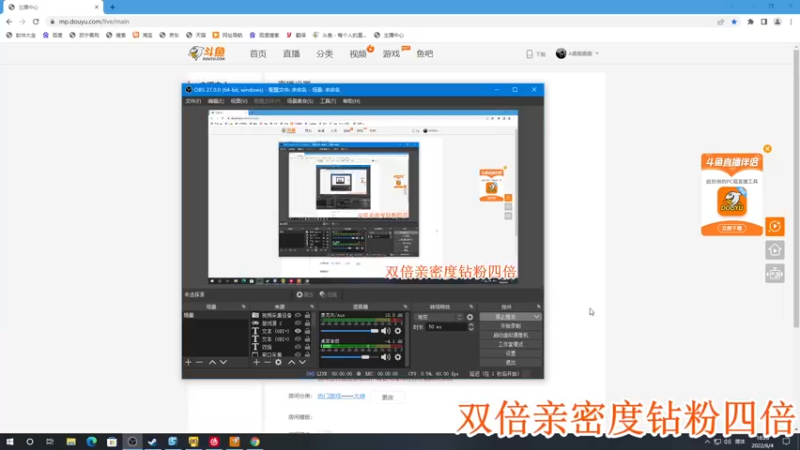Mute the 麦克风/Aux channel
800x450 pixels.
(386, 331)
